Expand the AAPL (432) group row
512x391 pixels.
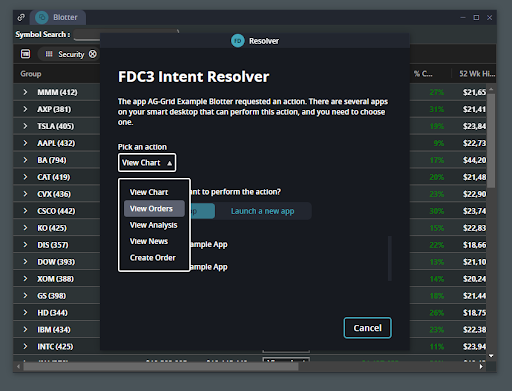(x=25, y=143)
